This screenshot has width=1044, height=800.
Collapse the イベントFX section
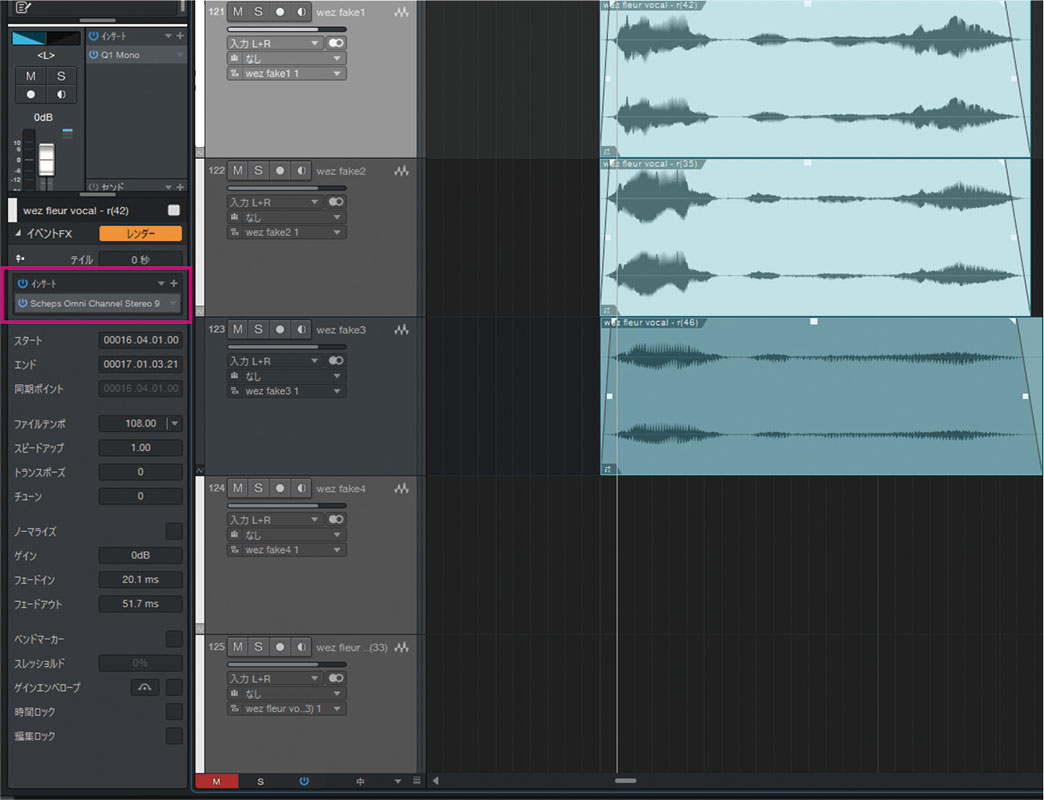pos(18,234)
